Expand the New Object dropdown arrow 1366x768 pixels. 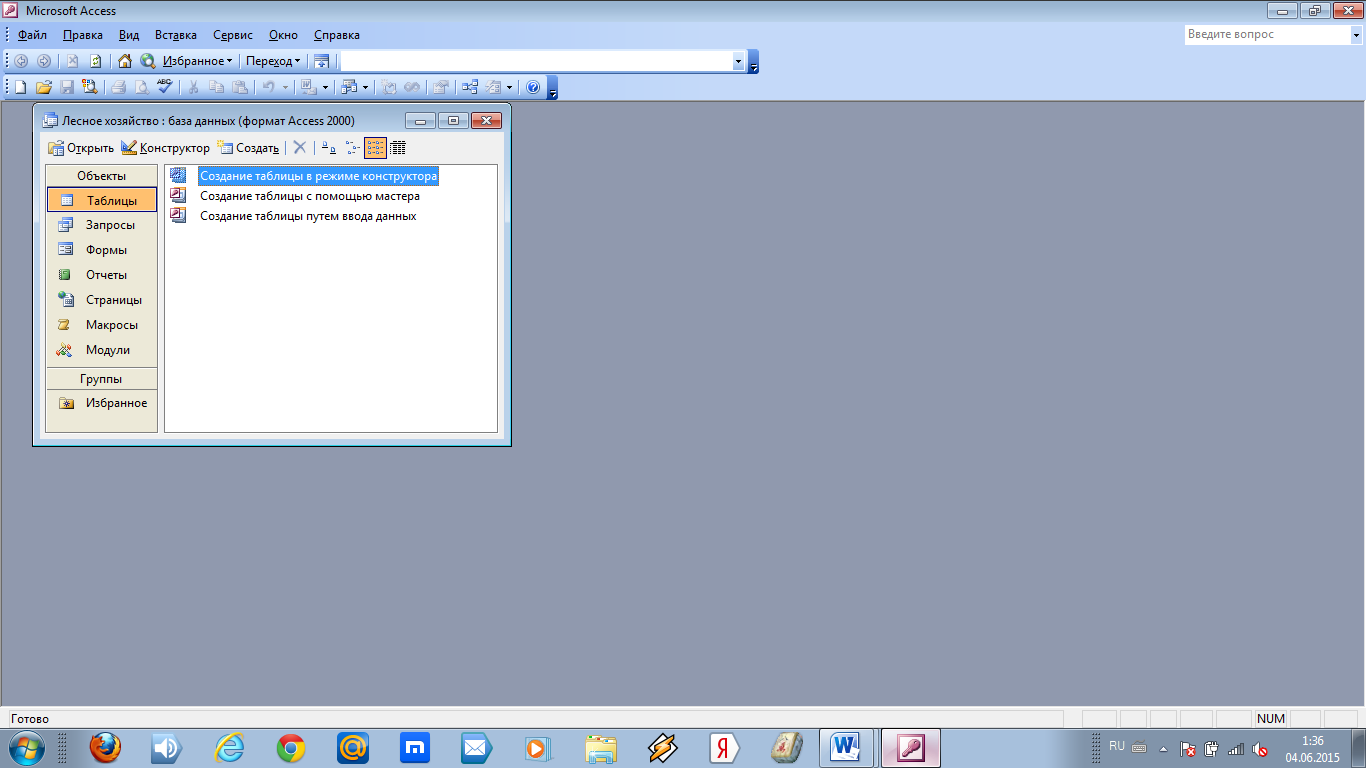(x=510, y=87)
